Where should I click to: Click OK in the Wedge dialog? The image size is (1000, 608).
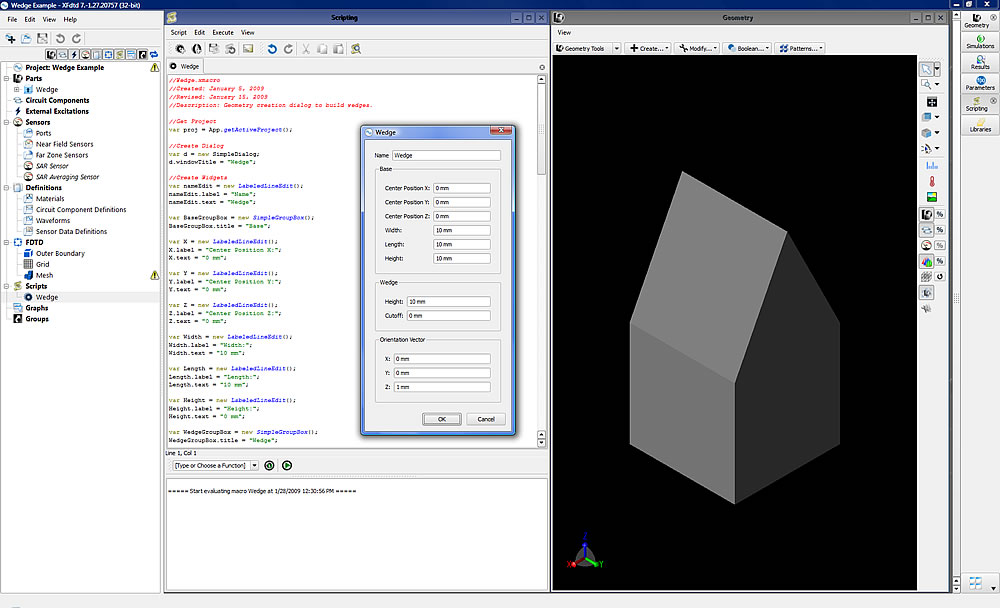441,419
